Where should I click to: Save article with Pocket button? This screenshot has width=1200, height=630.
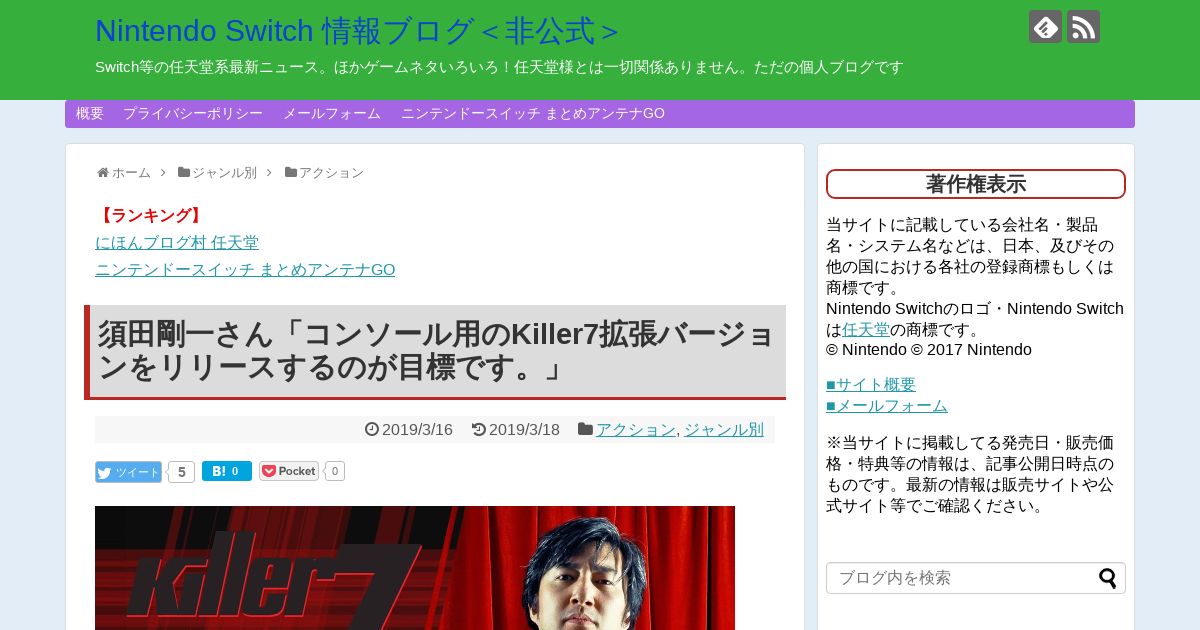(289, 471)
